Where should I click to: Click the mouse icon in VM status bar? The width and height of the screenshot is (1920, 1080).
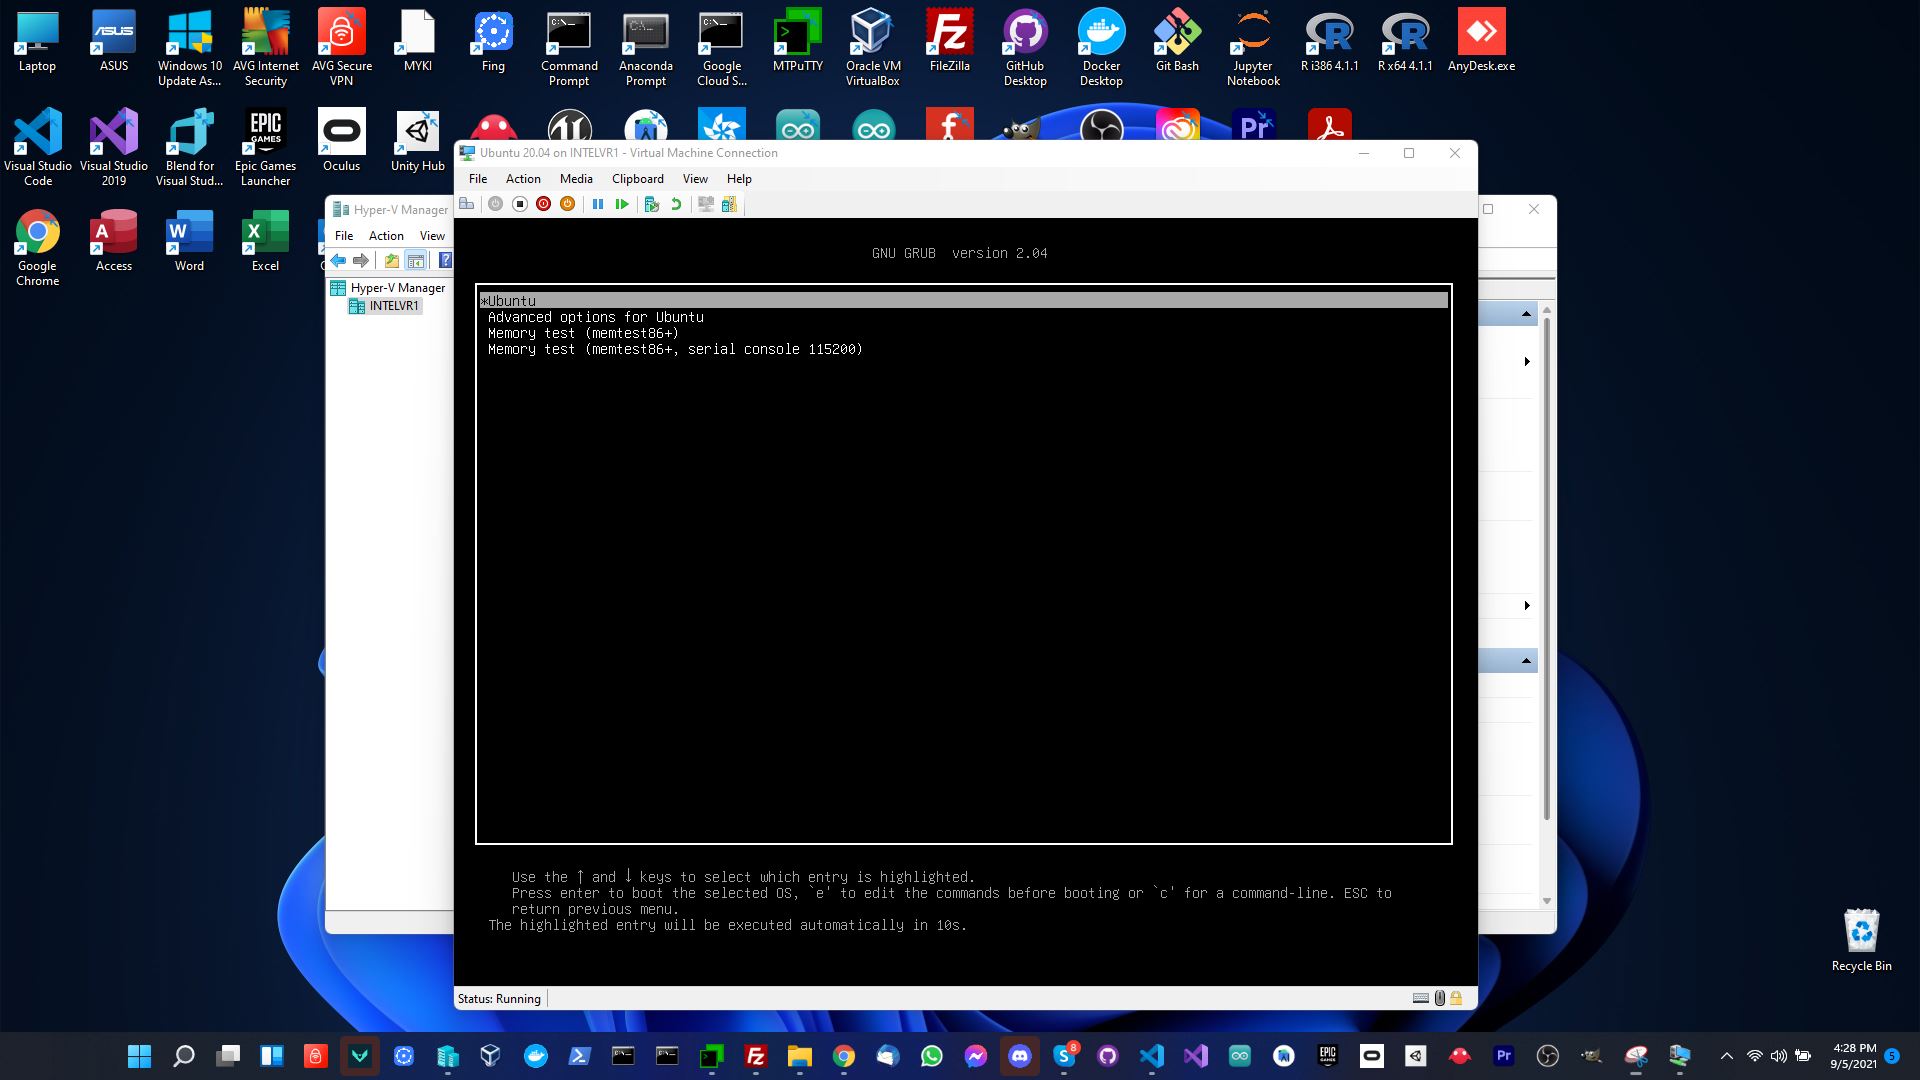1439,998
